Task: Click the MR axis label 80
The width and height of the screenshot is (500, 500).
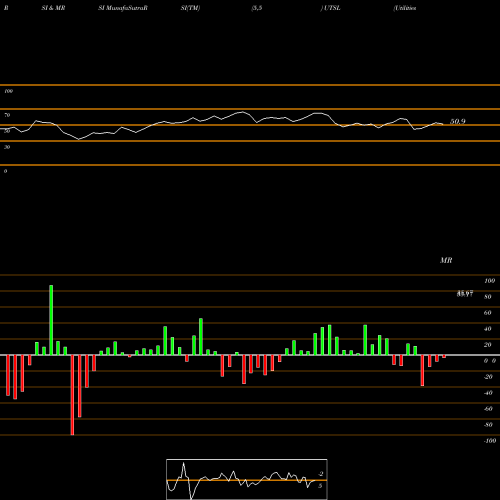Action: click(488, 297)
